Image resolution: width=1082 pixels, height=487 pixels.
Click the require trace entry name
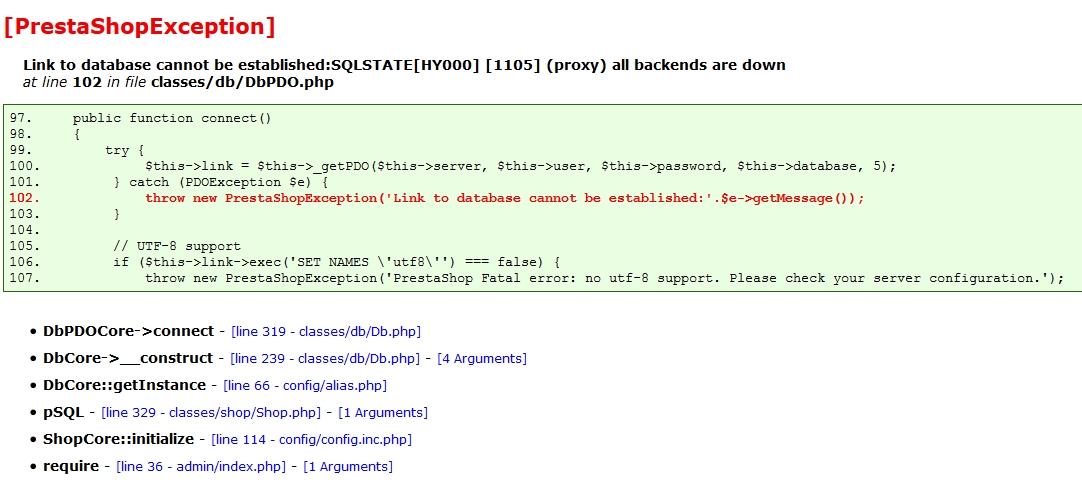(71, 466)
